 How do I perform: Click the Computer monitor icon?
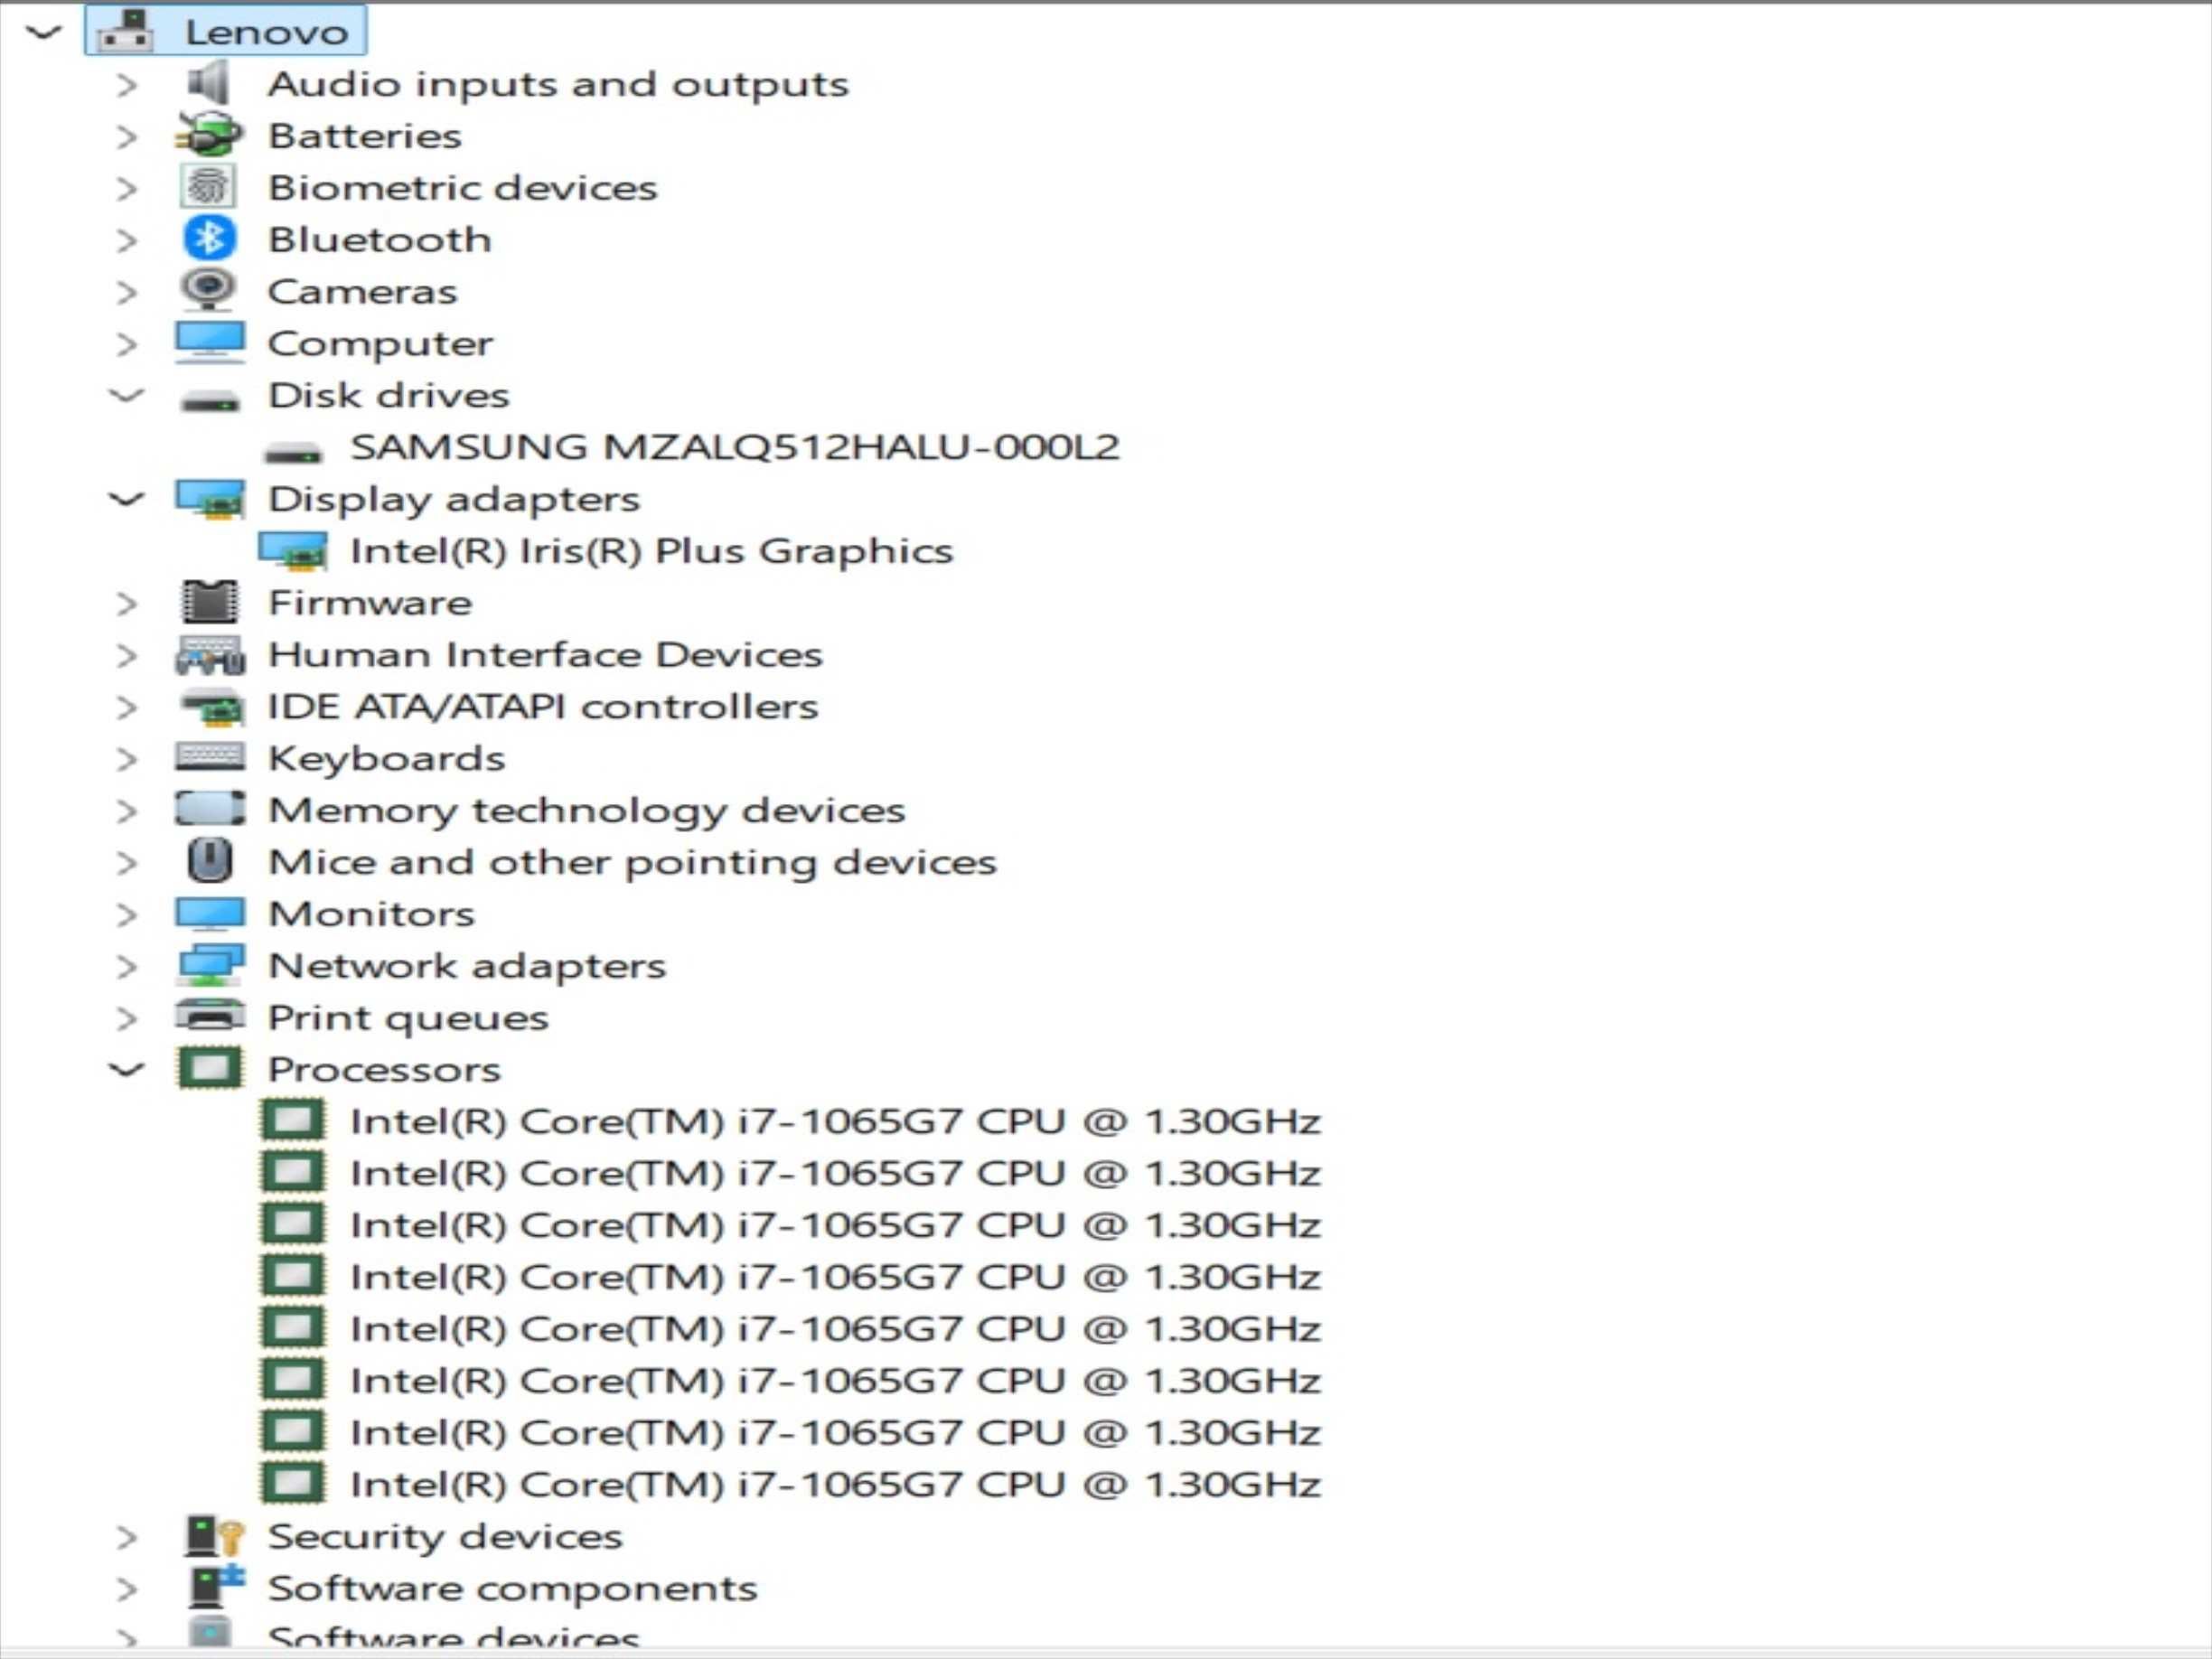[209, 342]
